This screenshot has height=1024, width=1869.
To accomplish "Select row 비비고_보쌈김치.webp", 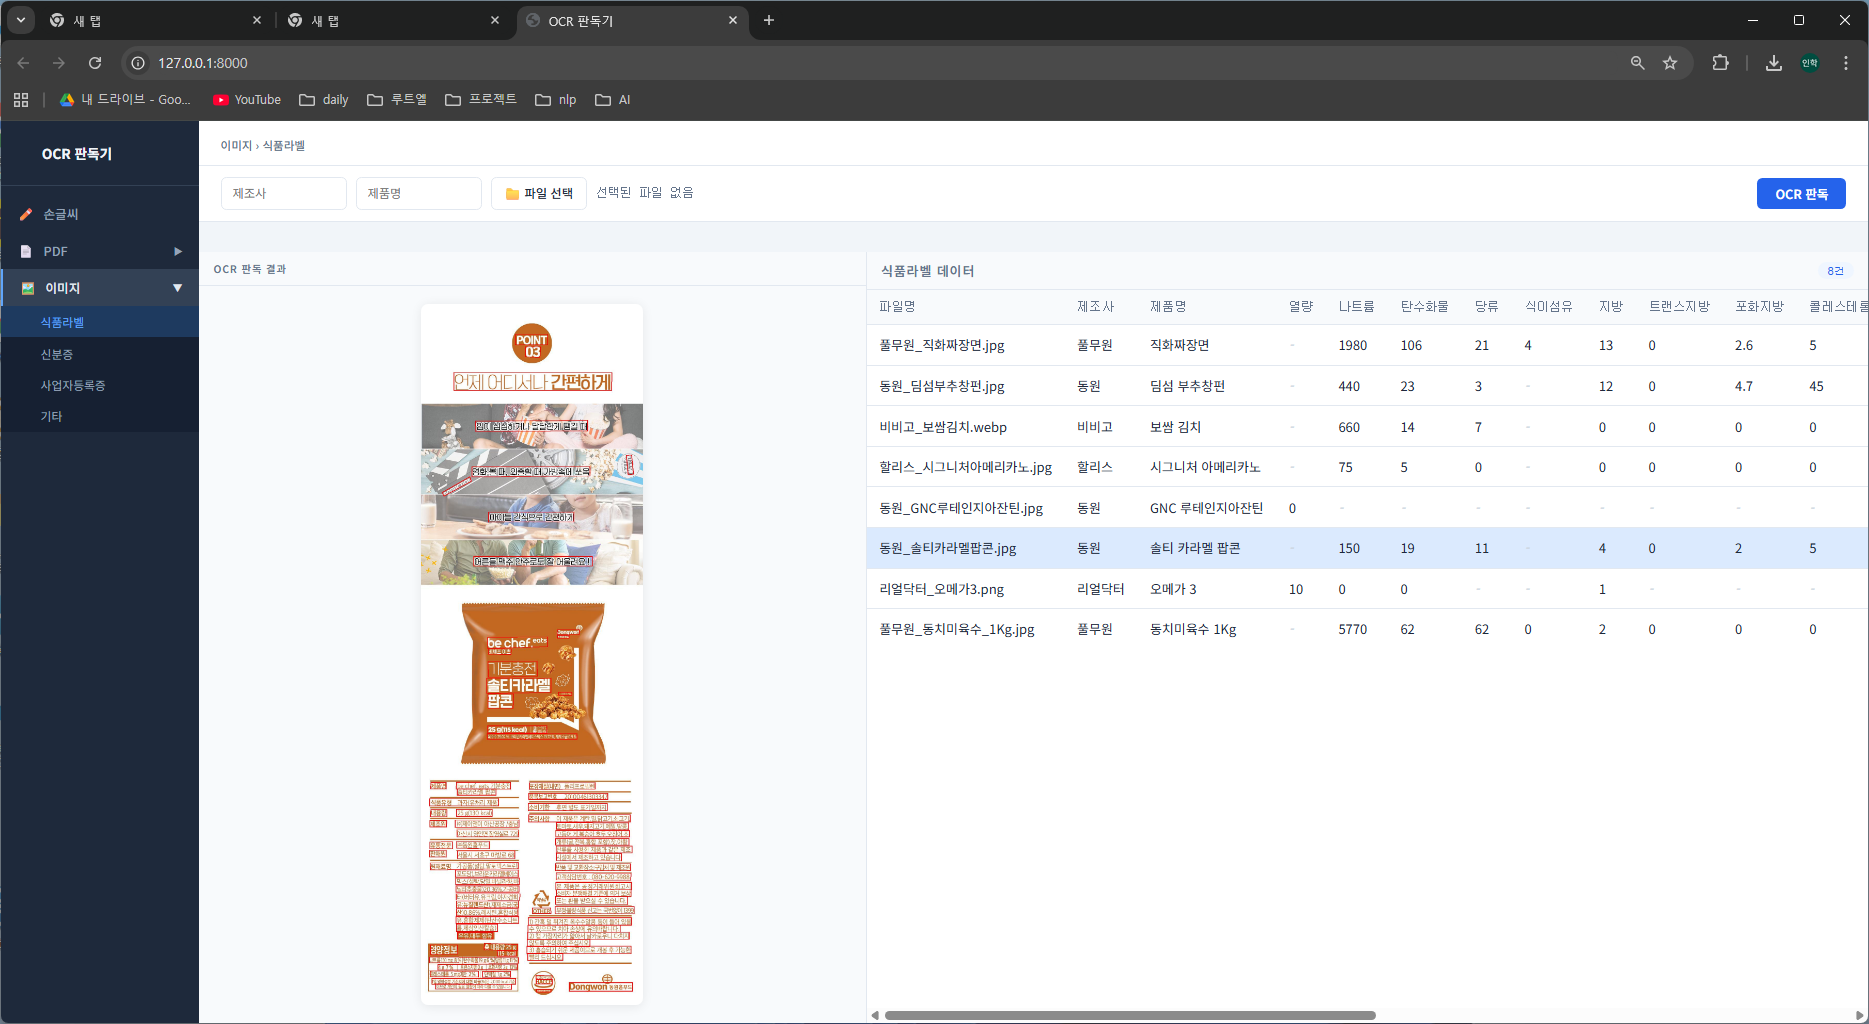I will pos(1367,427).
